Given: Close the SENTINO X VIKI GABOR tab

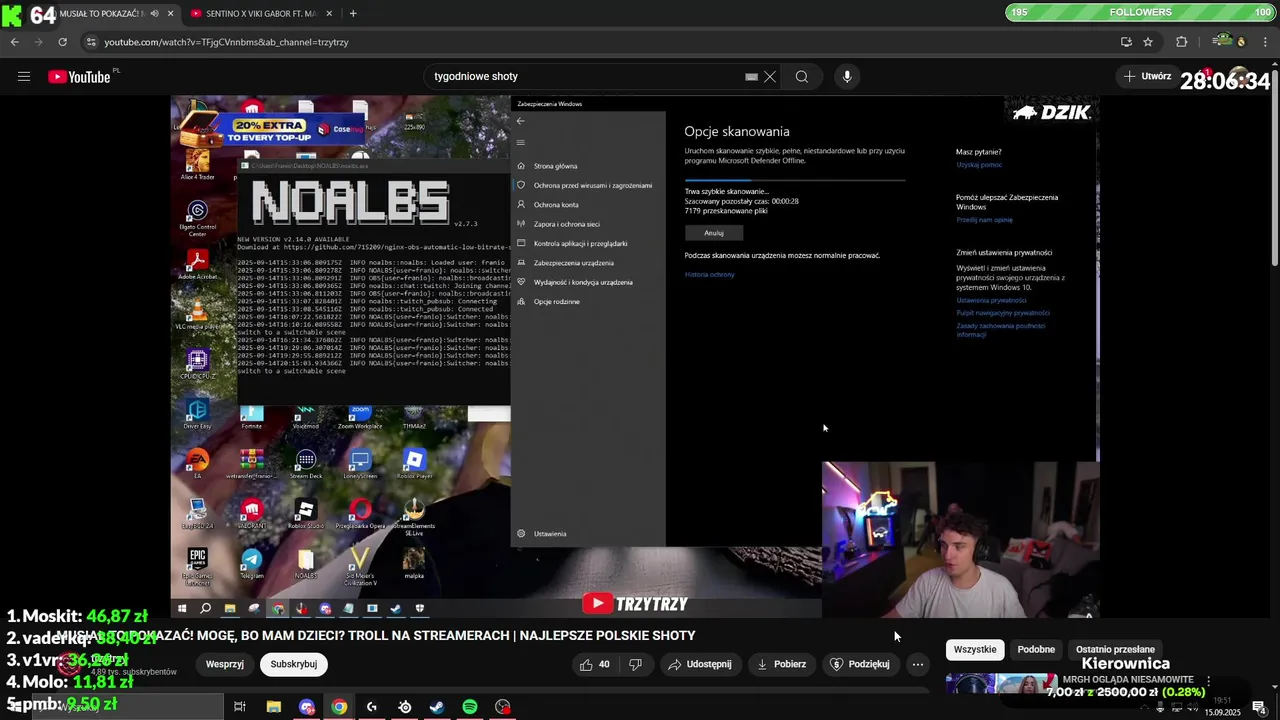Looking at the screenshot, I should (x=328, y=14).
